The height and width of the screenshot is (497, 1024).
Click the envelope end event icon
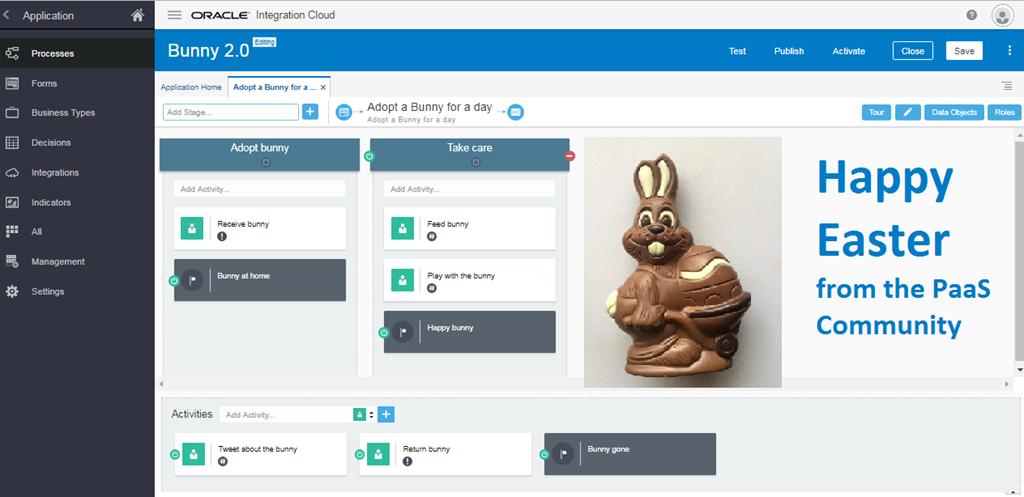(x=516, y=112)
